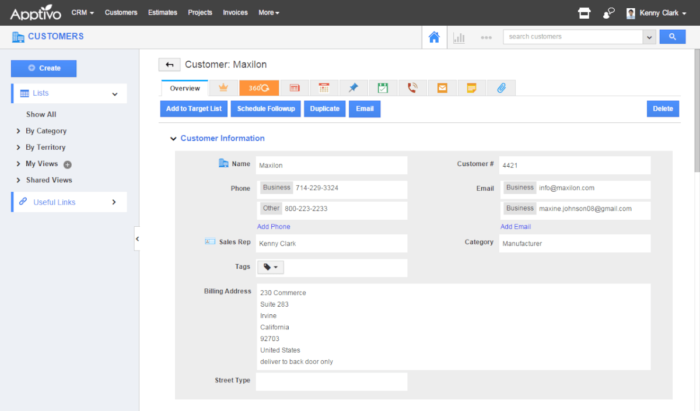Click the Duplicate button
The image size is (700, 411).
pyautogui.click(x=325, y=109)
